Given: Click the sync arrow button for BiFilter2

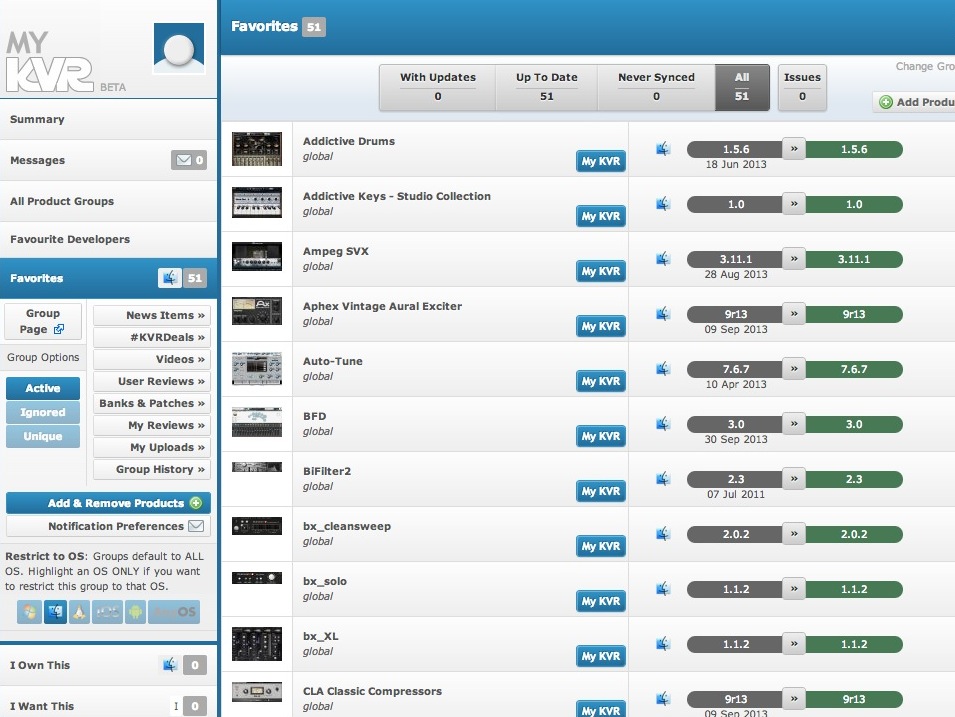Looking at the screenshot, I should tap(794, 479).
